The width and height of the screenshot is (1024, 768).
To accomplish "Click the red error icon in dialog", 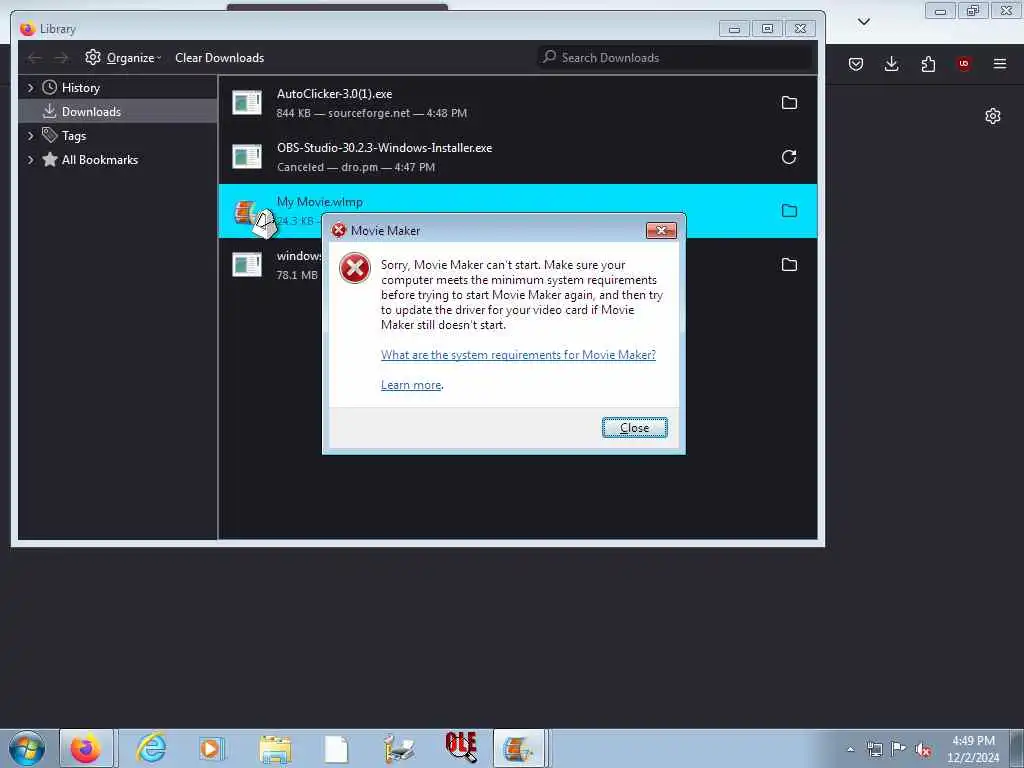I will tap(355, 268).
